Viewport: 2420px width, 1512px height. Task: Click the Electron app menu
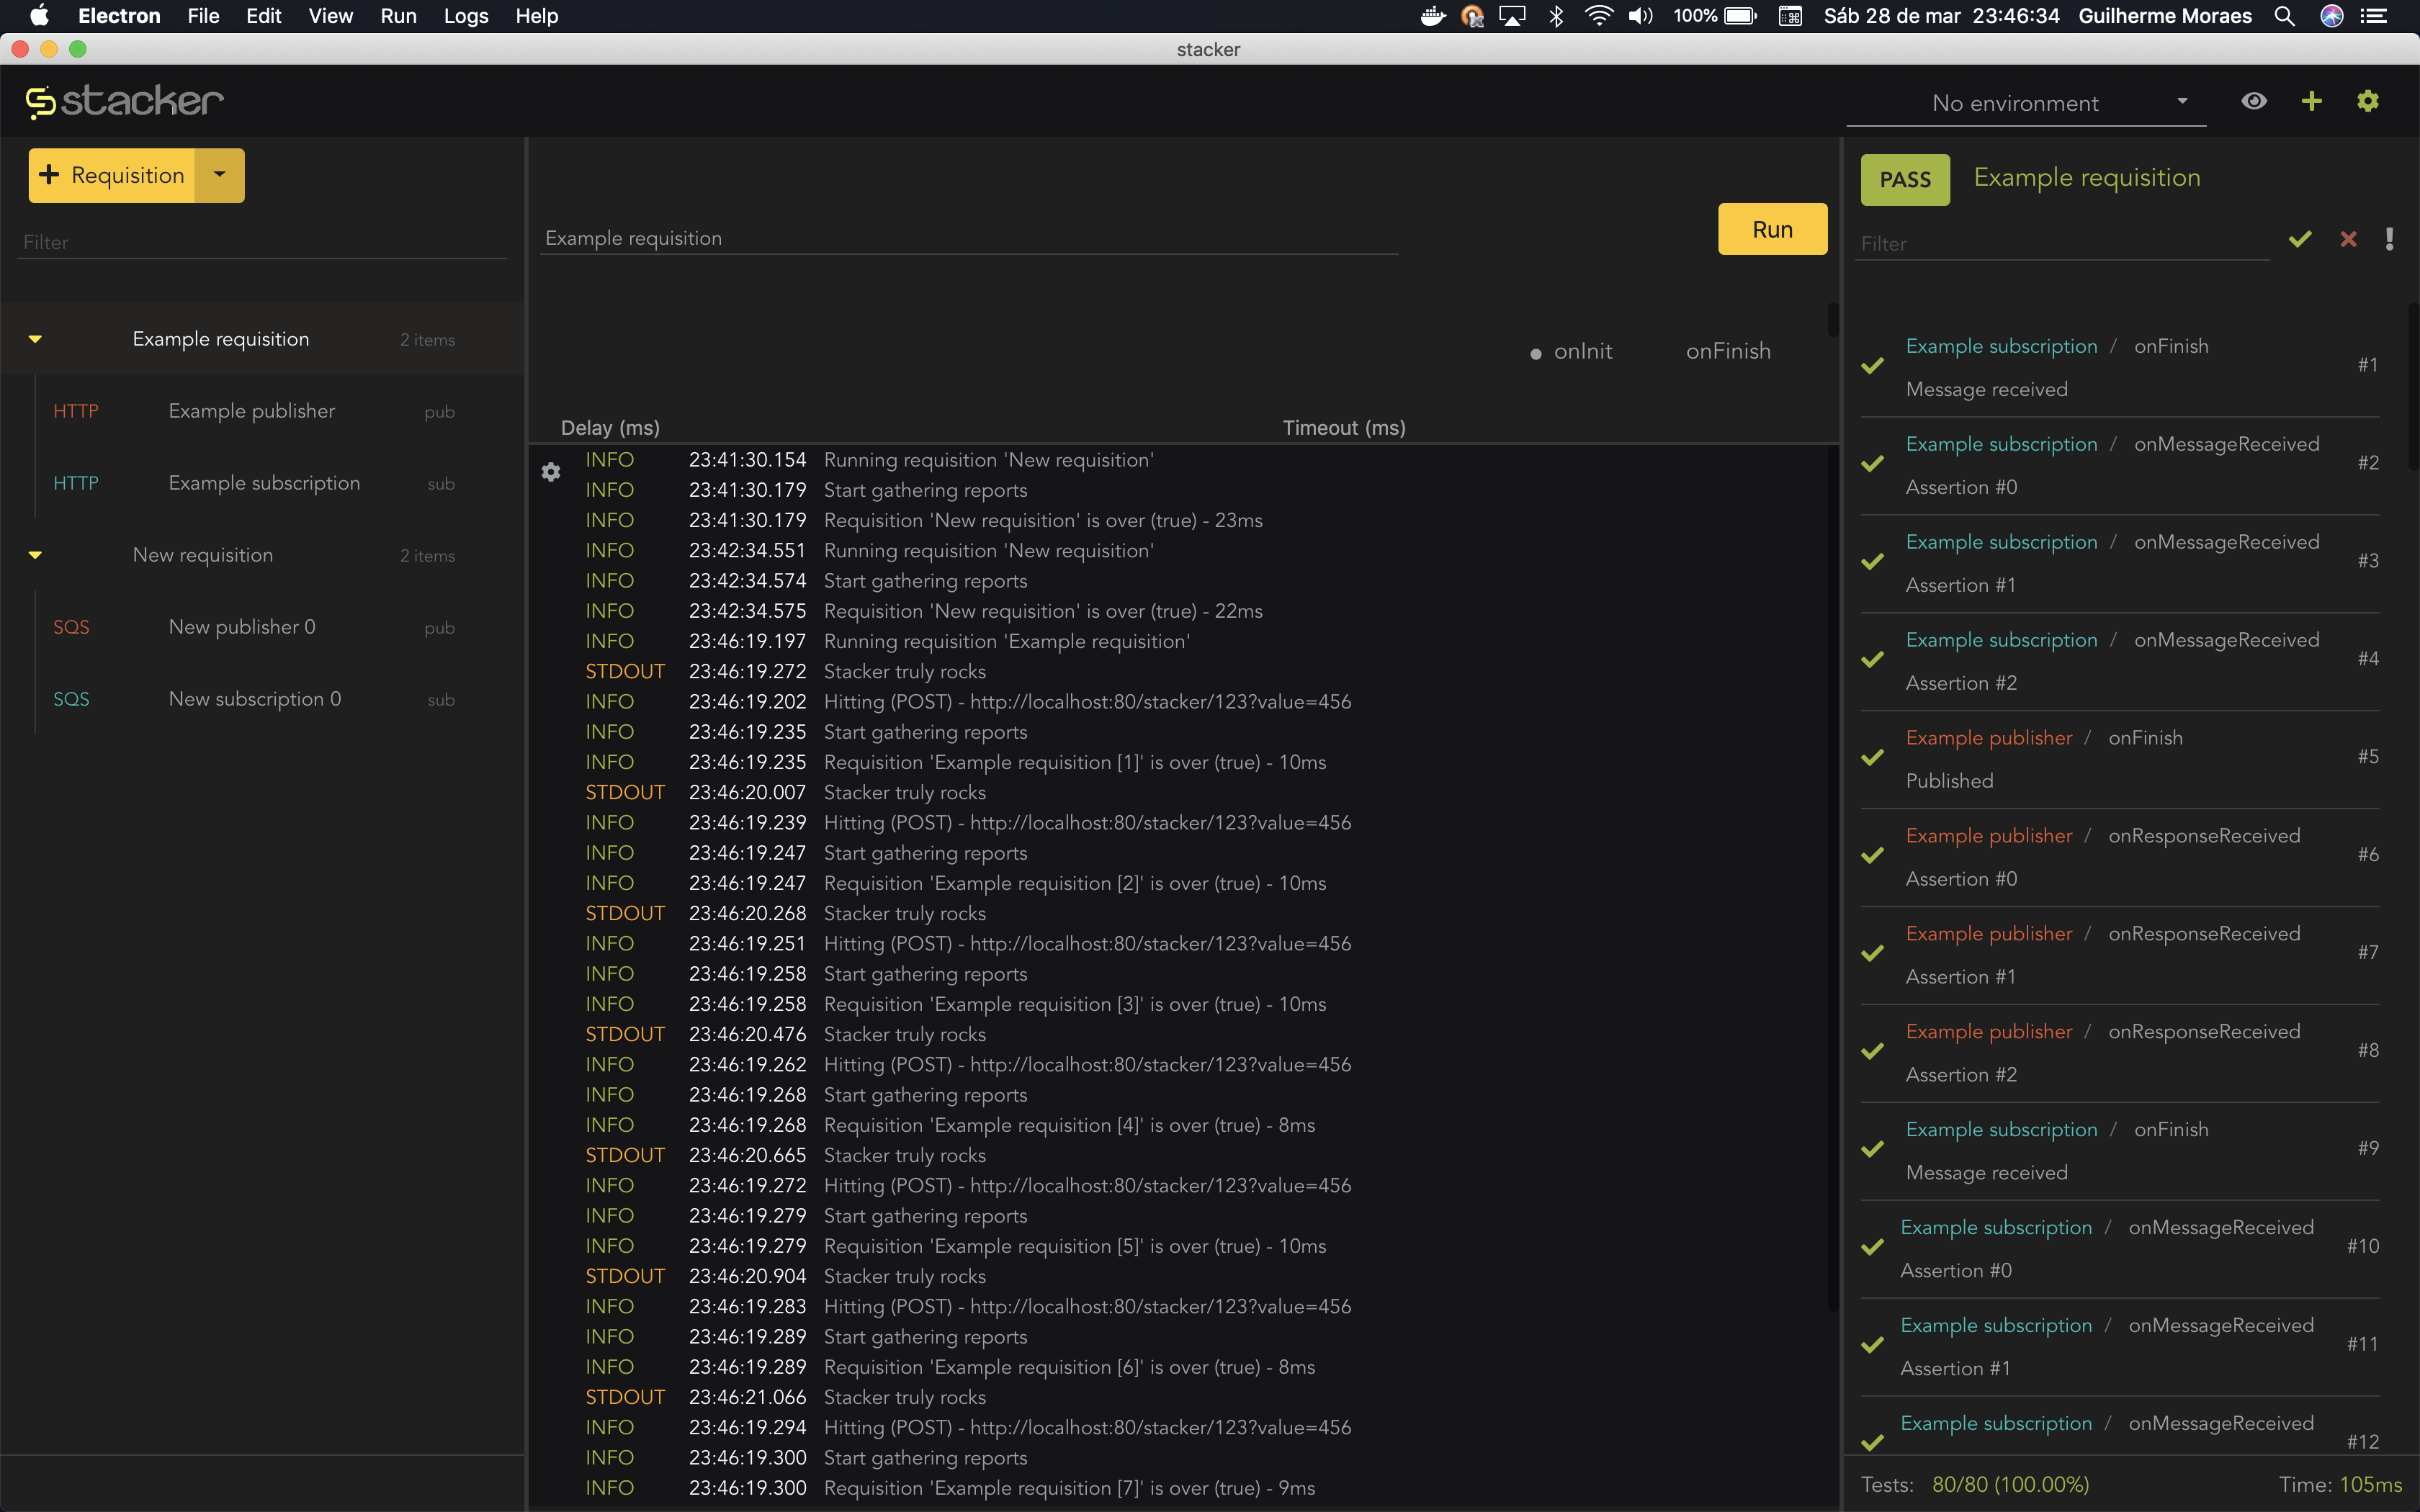[x=119, y=16]
